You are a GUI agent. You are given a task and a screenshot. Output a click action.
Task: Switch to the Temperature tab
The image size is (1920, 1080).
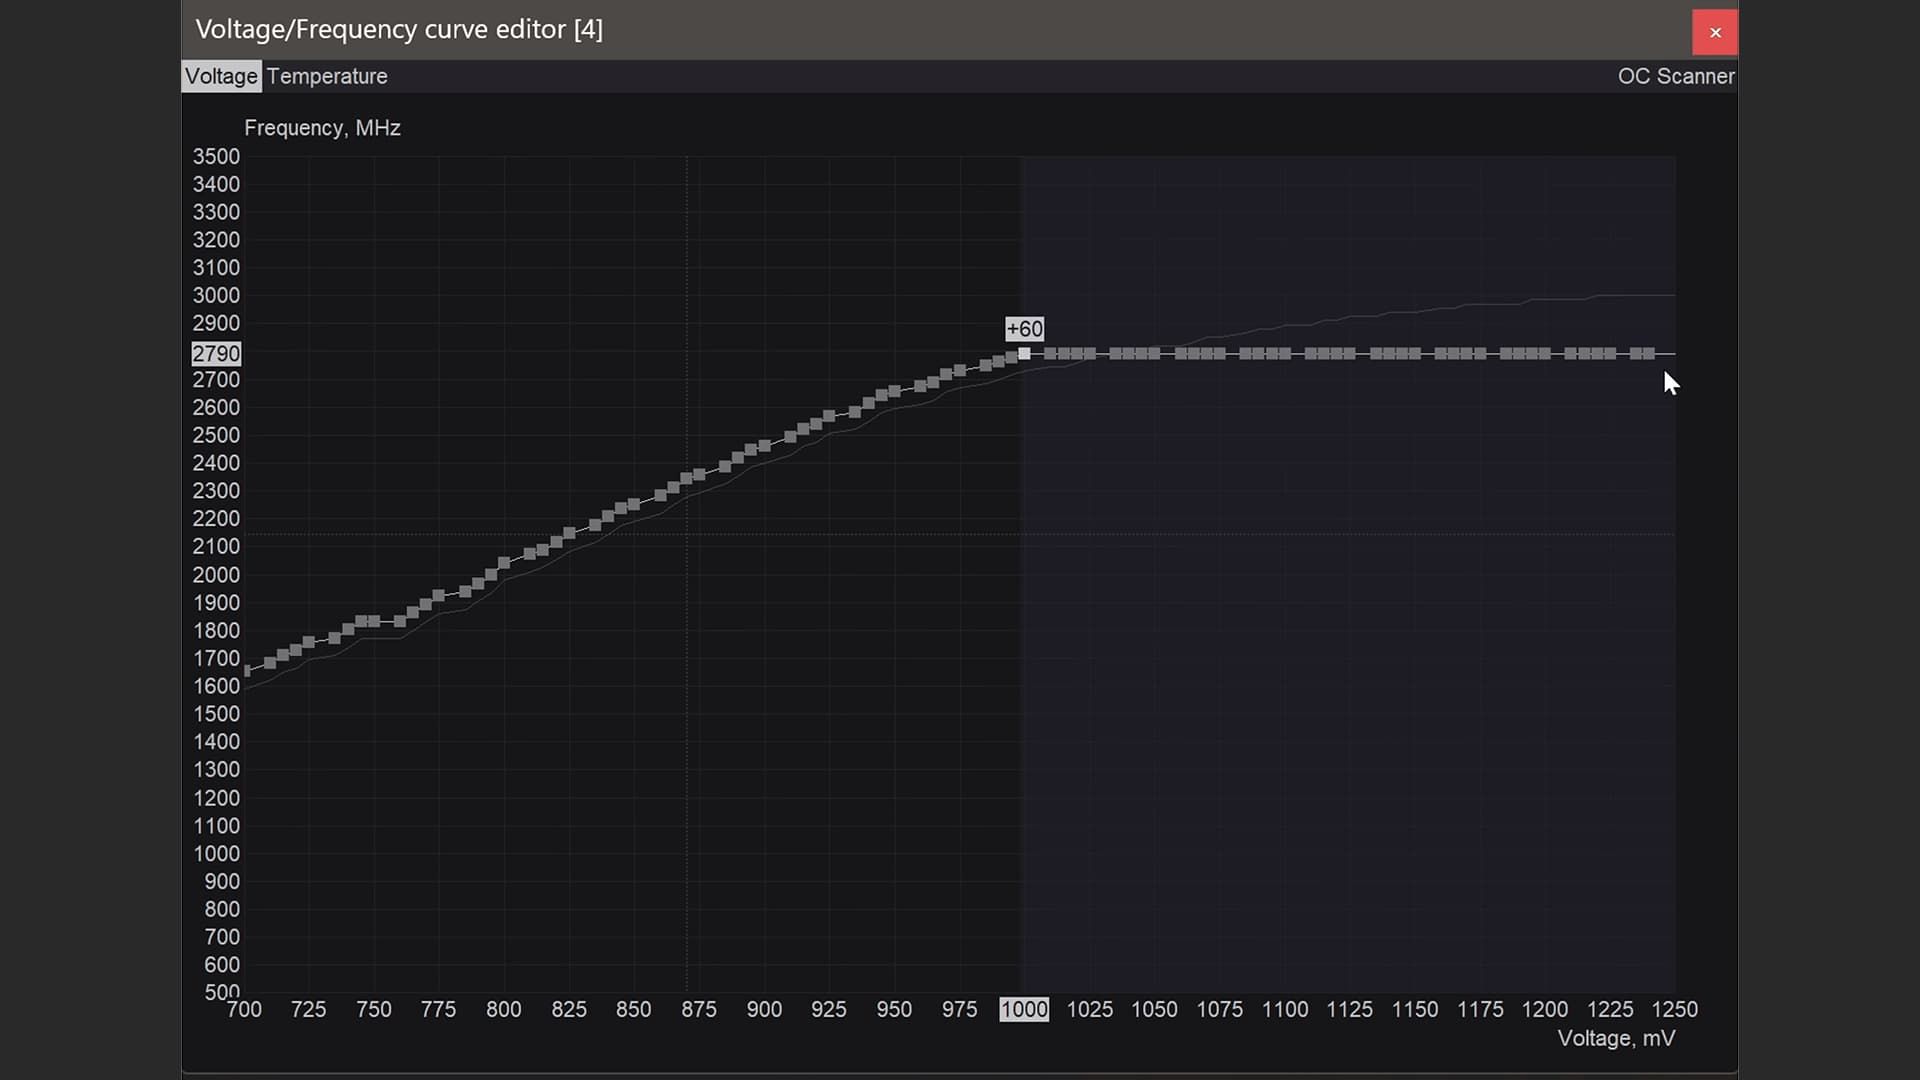(327, 77)
